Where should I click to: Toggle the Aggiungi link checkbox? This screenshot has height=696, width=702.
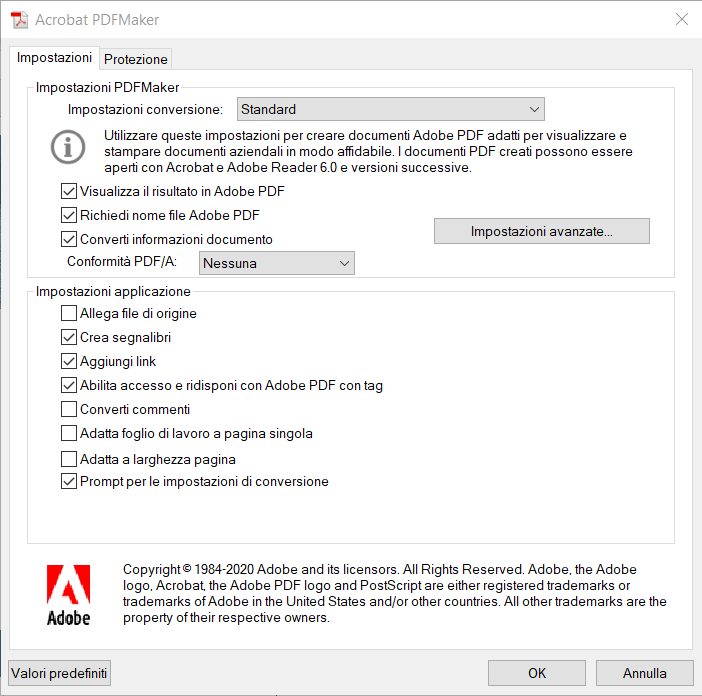(x=69, y=362)
